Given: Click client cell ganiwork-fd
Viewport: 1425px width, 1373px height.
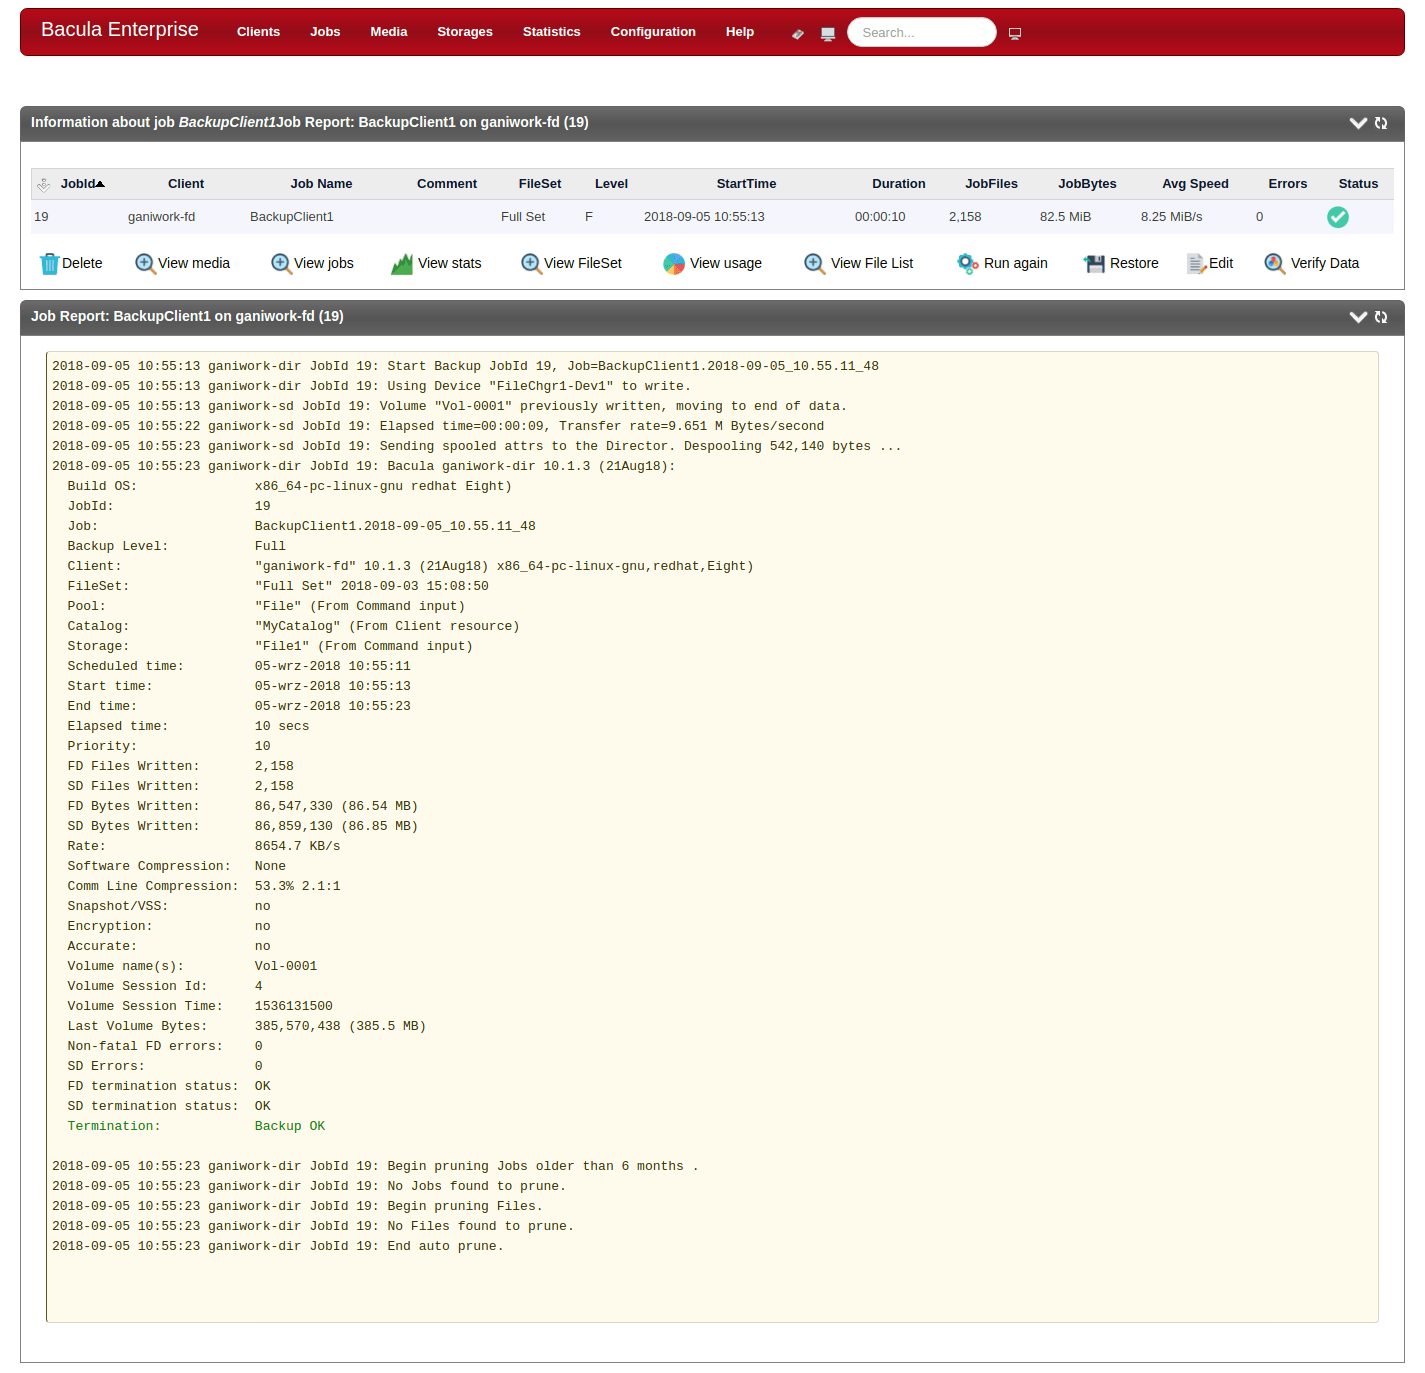Looking at the screenshot, I should point(162,217).
